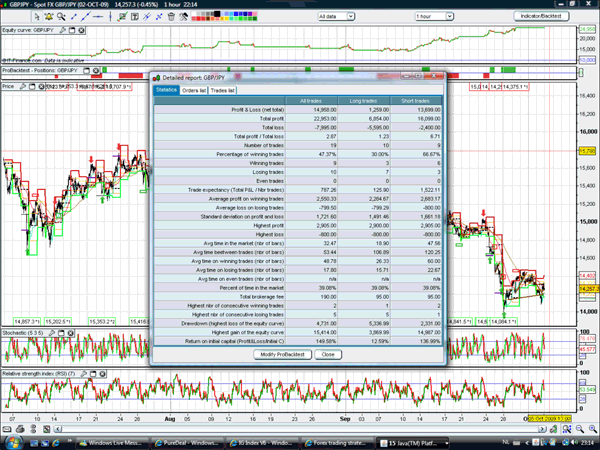Pick the pink color swatch

coord(255,14)
